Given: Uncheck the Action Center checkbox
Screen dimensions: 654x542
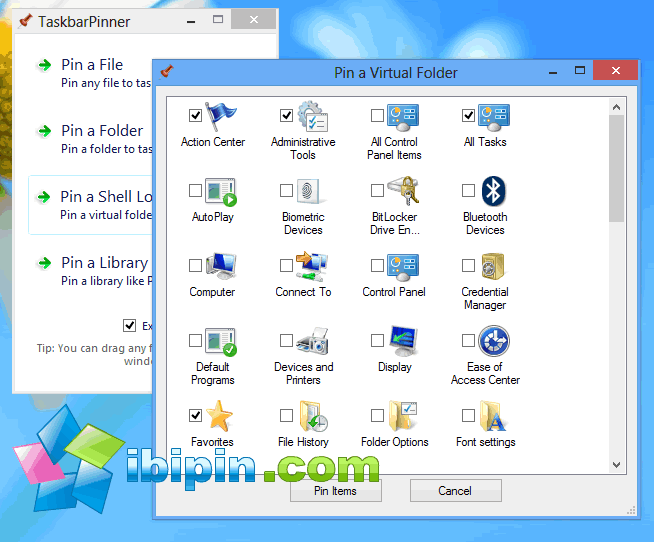Looking at the screenshot, I should (x=195, y=115).
